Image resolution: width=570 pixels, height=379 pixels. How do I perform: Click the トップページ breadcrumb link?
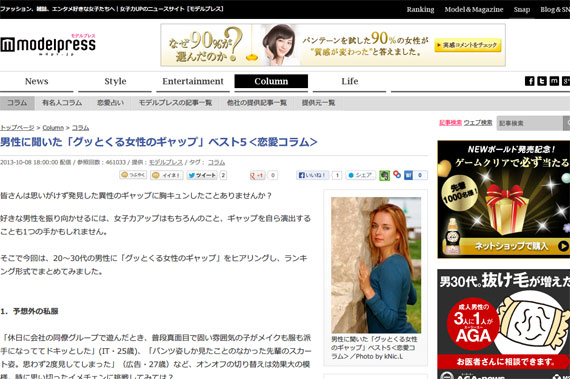17,128
